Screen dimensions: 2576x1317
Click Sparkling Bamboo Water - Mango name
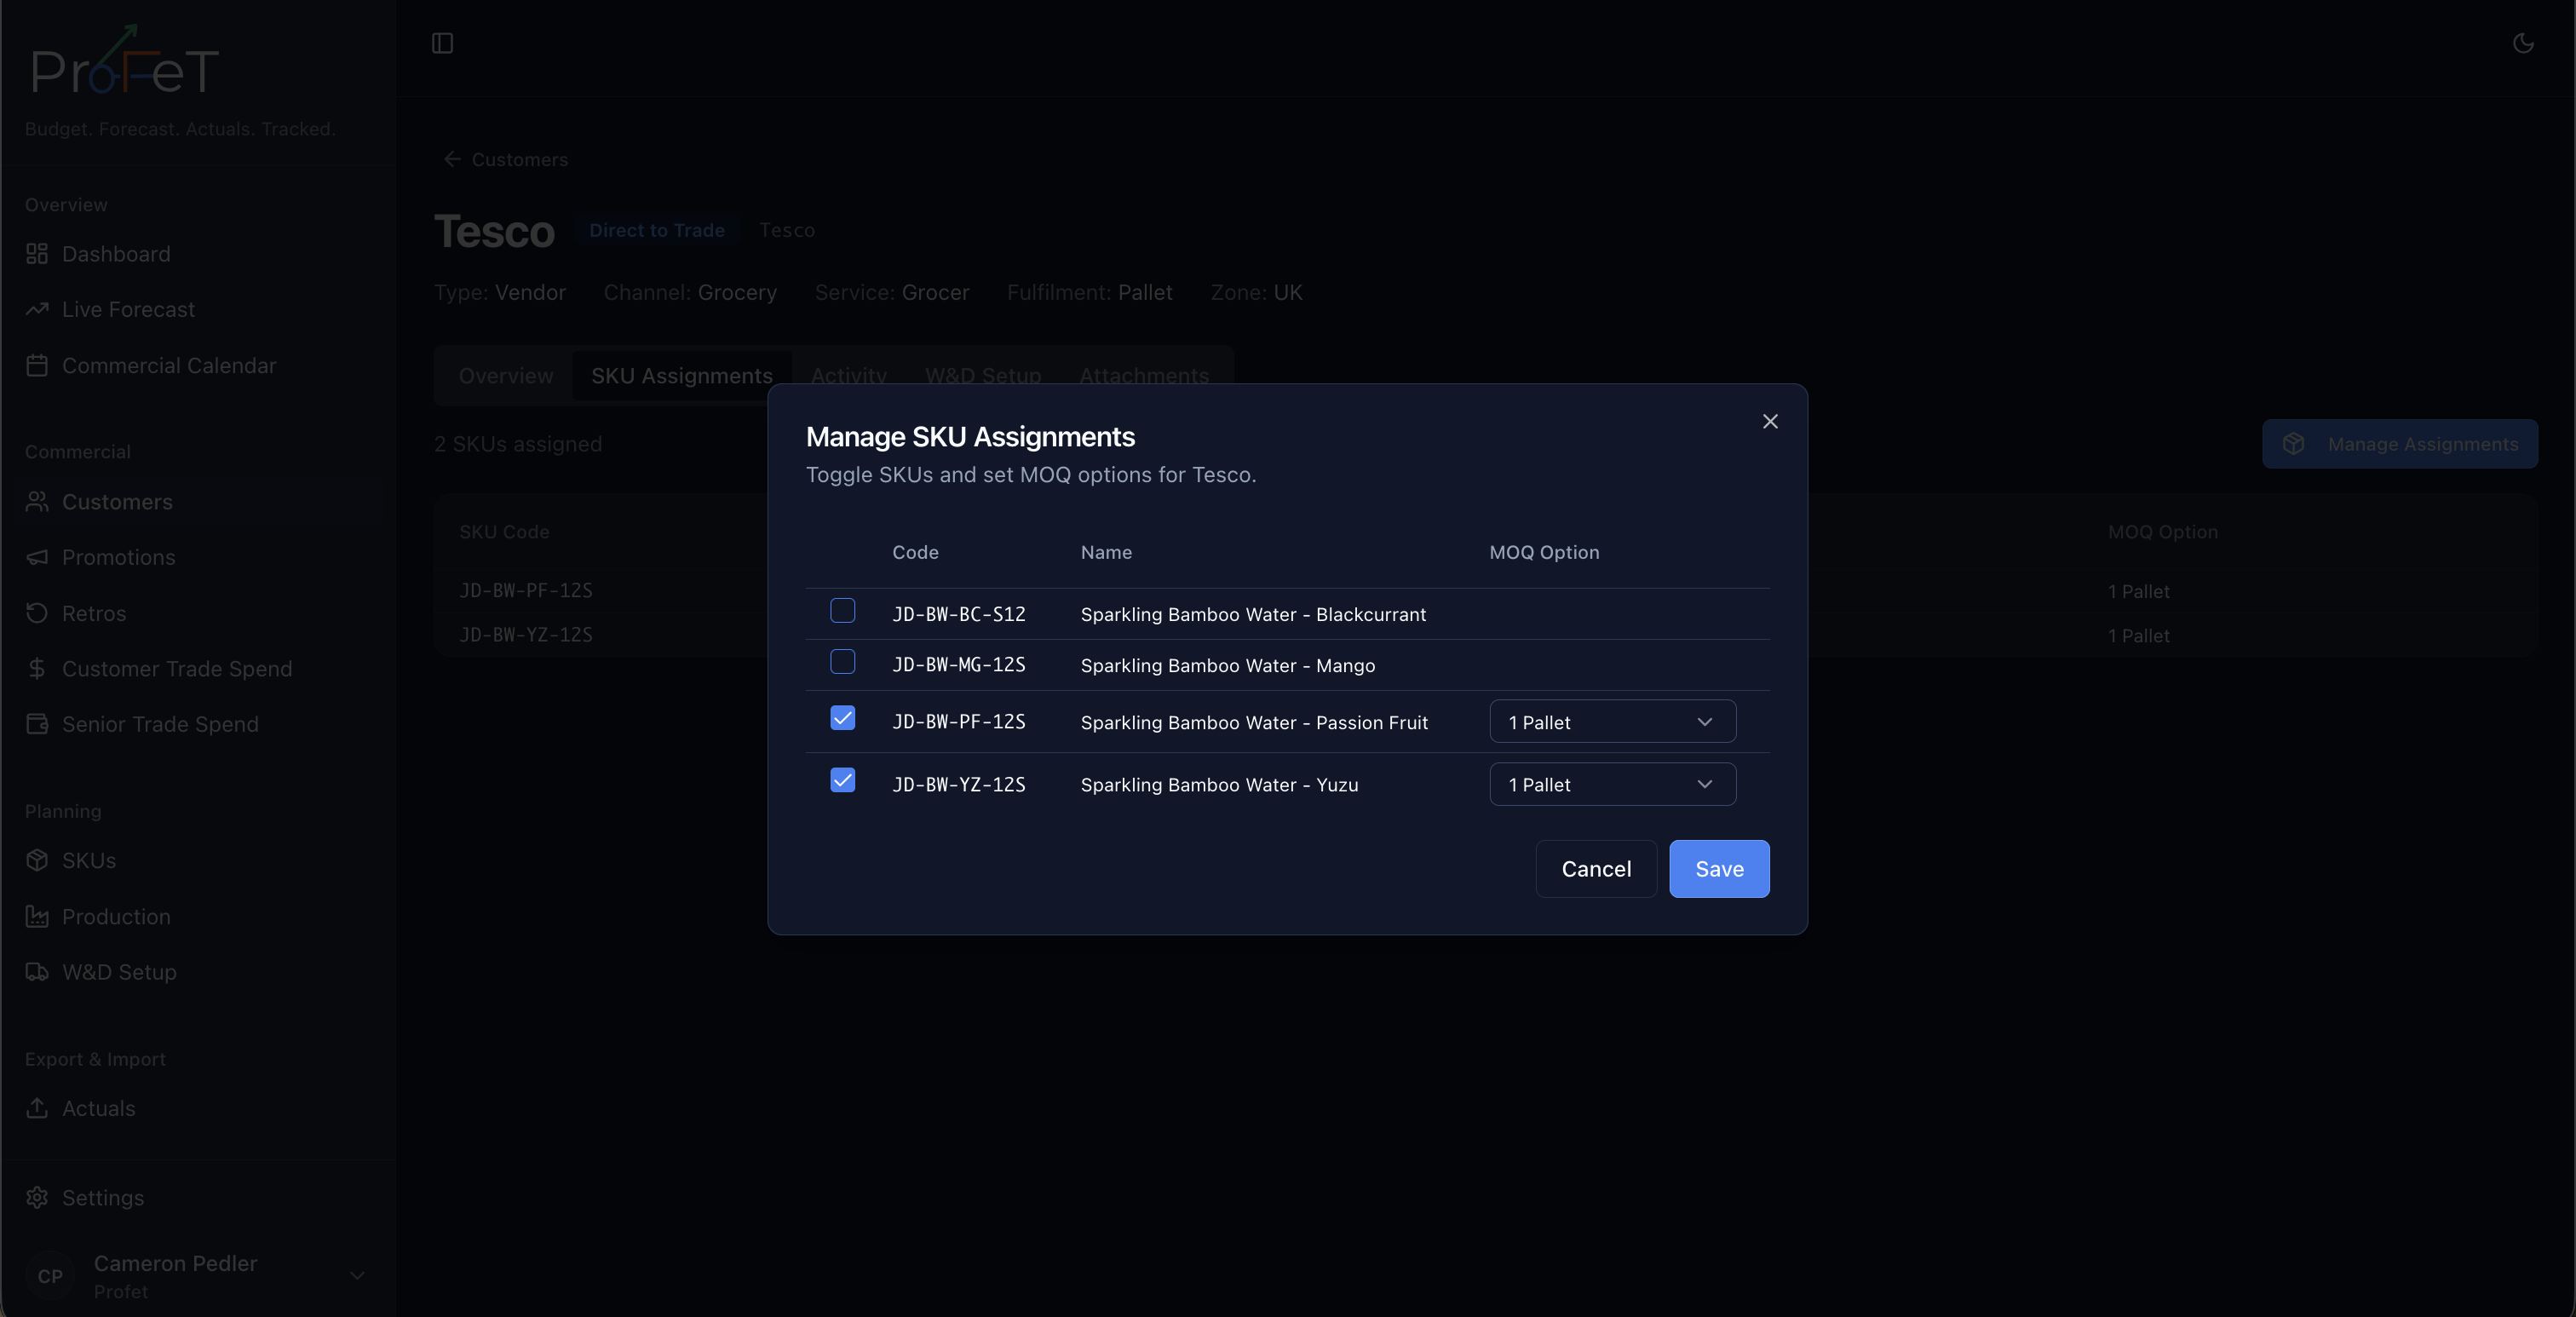point(1228,665)
